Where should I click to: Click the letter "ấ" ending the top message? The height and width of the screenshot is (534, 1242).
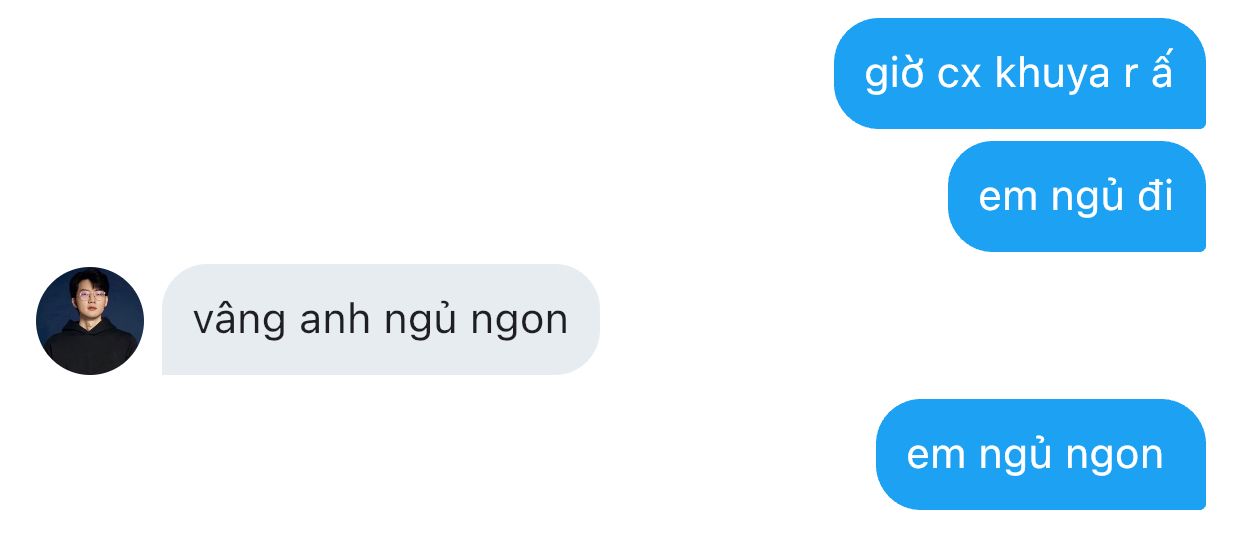point(1161,74)
